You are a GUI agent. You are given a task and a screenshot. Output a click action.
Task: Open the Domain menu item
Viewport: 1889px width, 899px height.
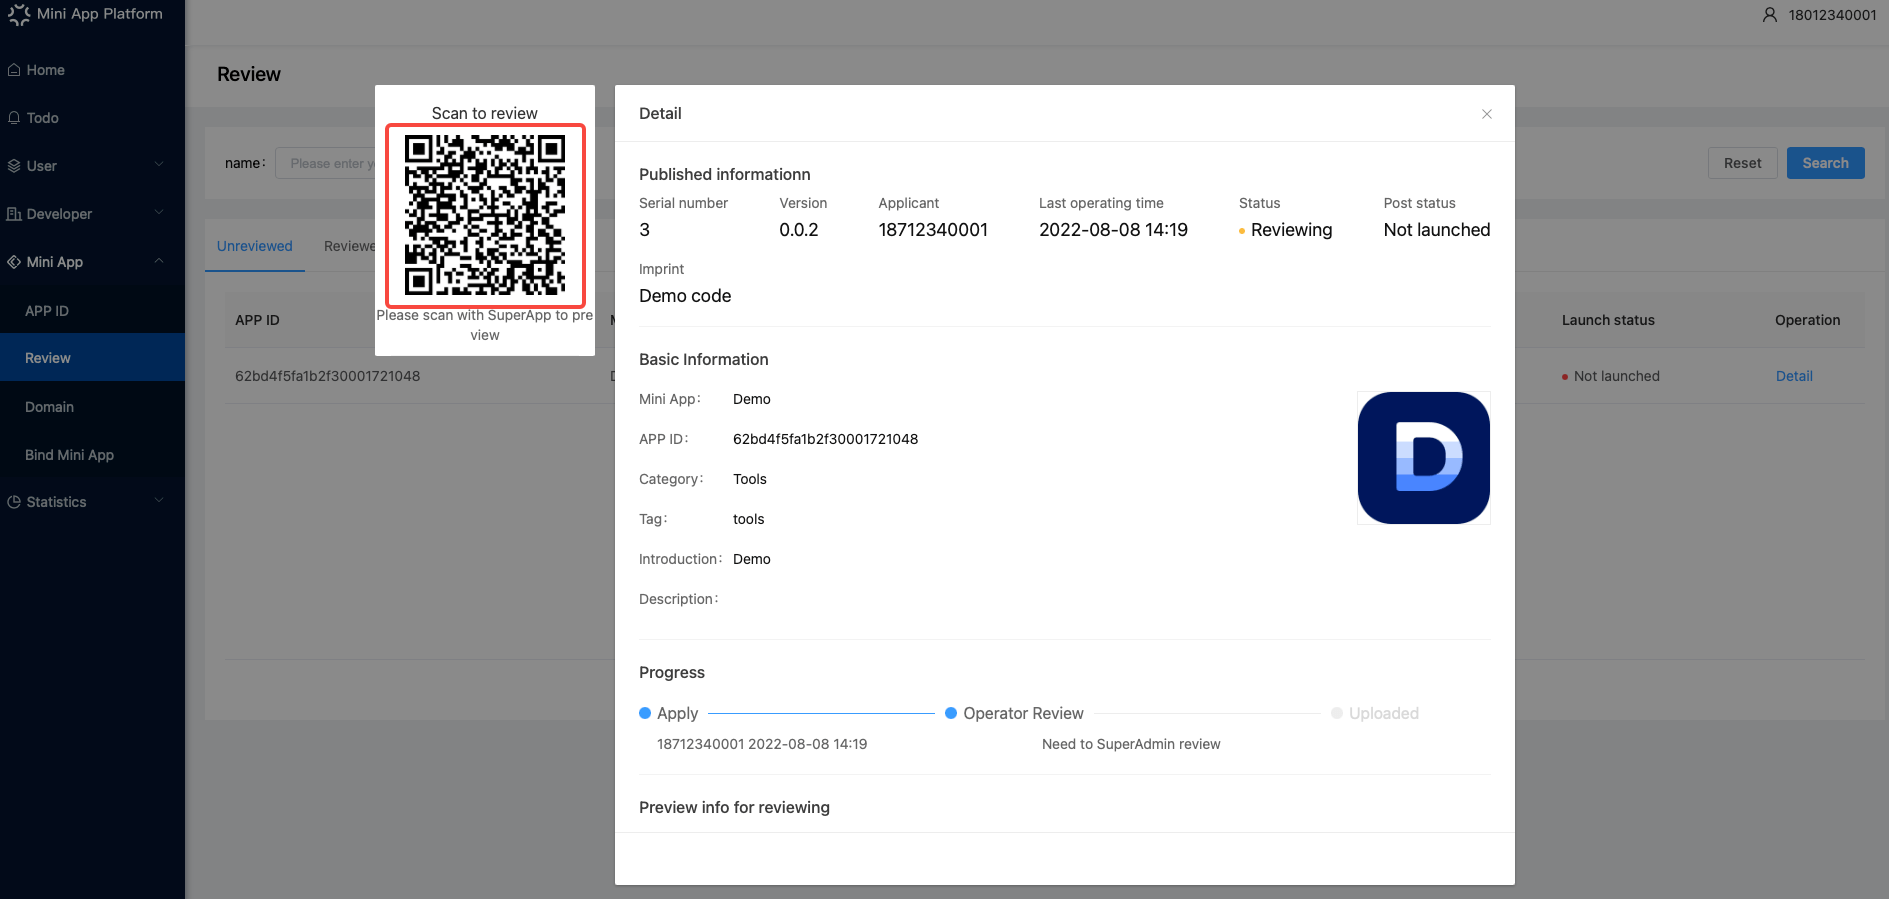(x=92, y=407)
